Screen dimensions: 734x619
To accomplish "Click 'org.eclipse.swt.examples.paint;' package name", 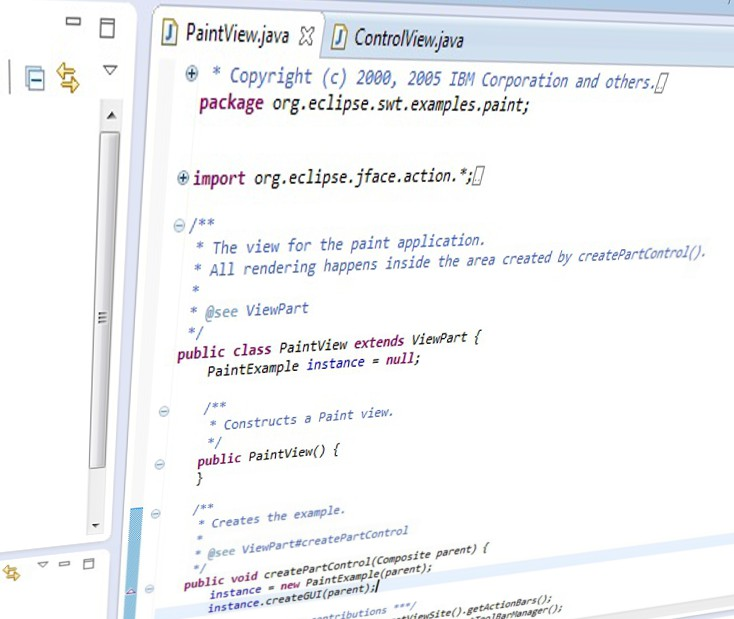I will point(401,104).
